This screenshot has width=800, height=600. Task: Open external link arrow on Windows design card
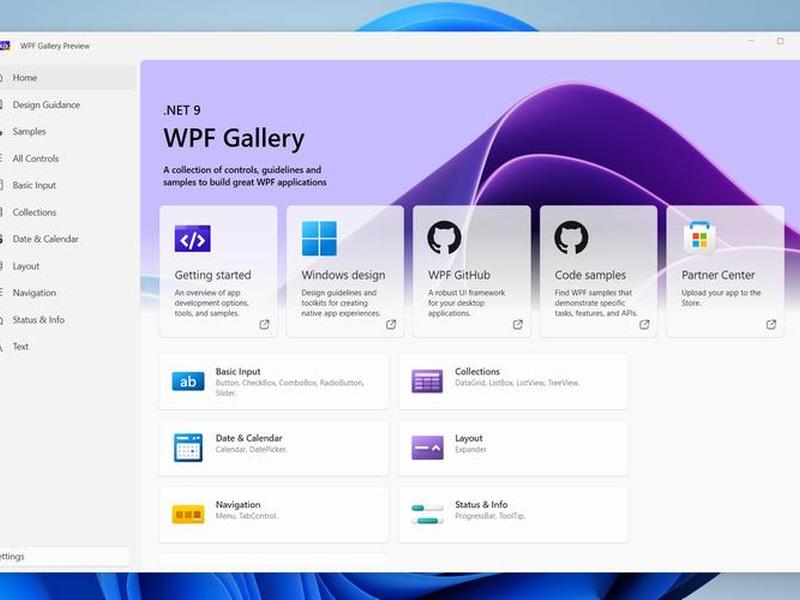click(391, 324)
